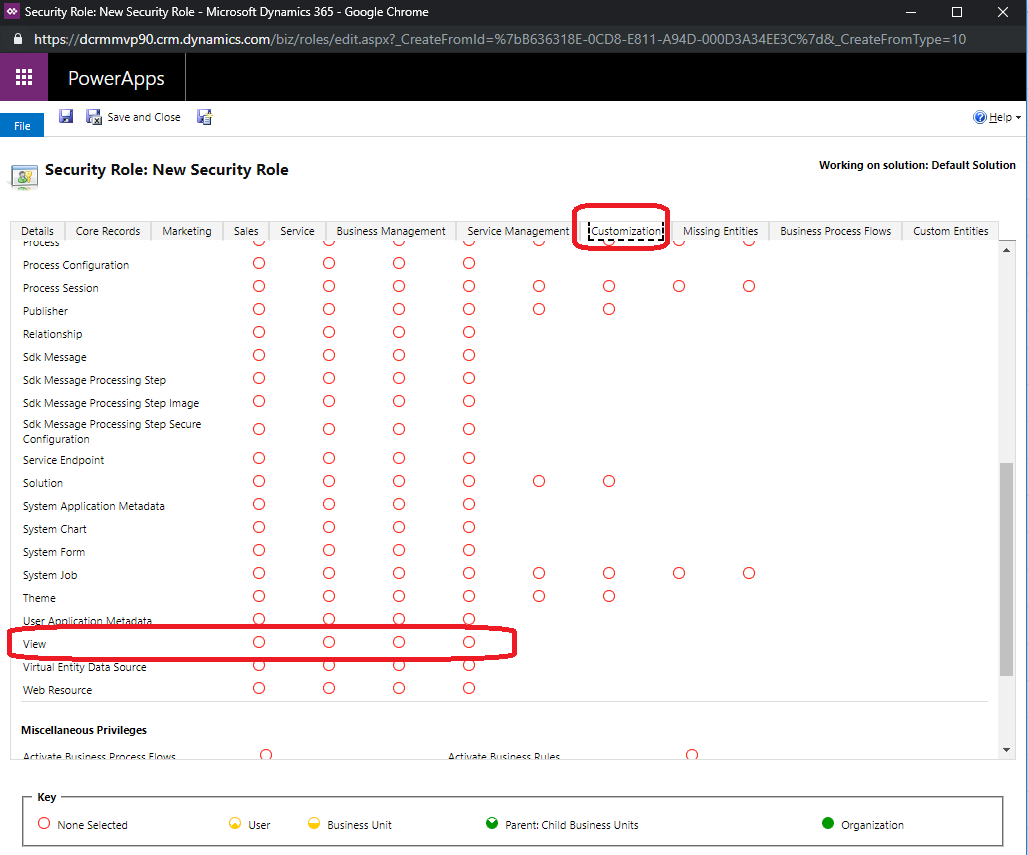1028x855 pixels.
Task: Toggle second circle in Sdk Message Processing Step Secure Configuration row
Action: 329,429
